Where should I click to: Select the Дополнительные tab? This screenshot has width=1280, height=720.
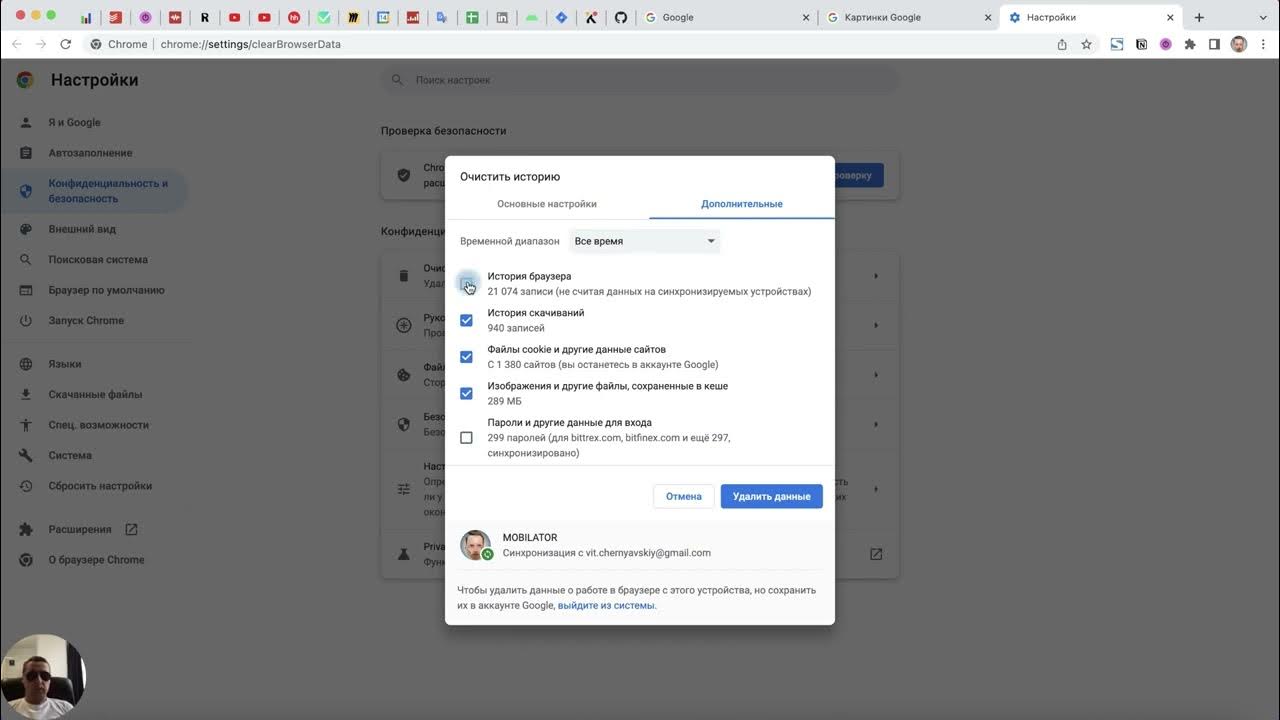pyautogui.click(x=741, y=204)
